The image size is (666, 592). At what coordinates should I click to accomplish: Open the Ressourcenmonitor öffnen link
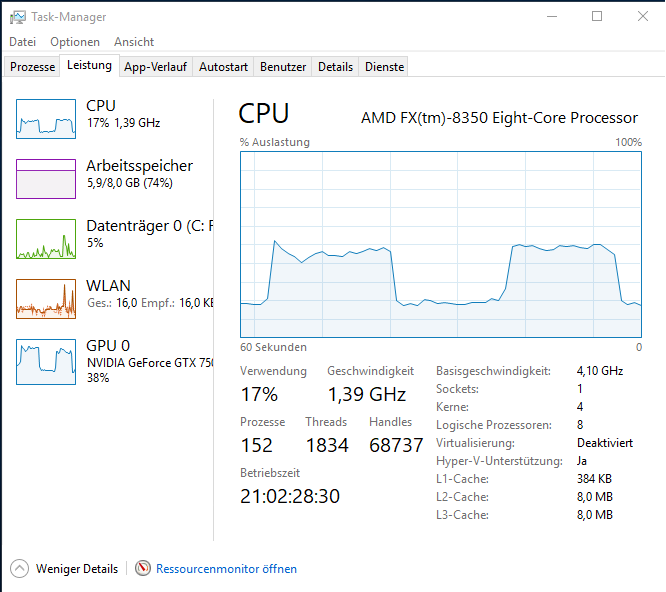(x=226, y=569)
